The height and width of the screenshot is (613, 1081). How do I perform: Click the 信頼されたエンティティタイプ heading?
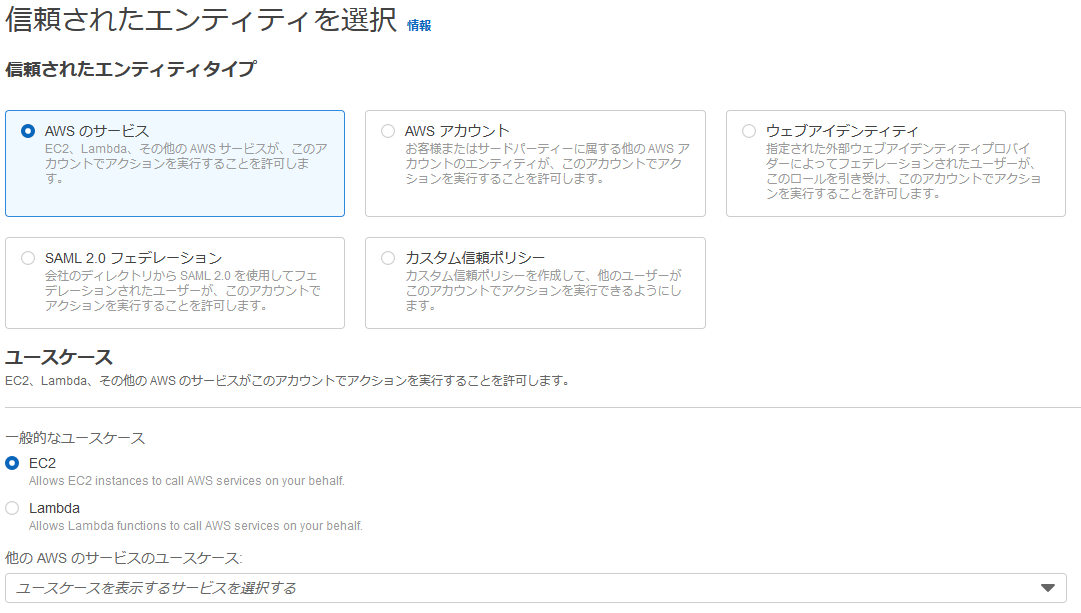131,69
